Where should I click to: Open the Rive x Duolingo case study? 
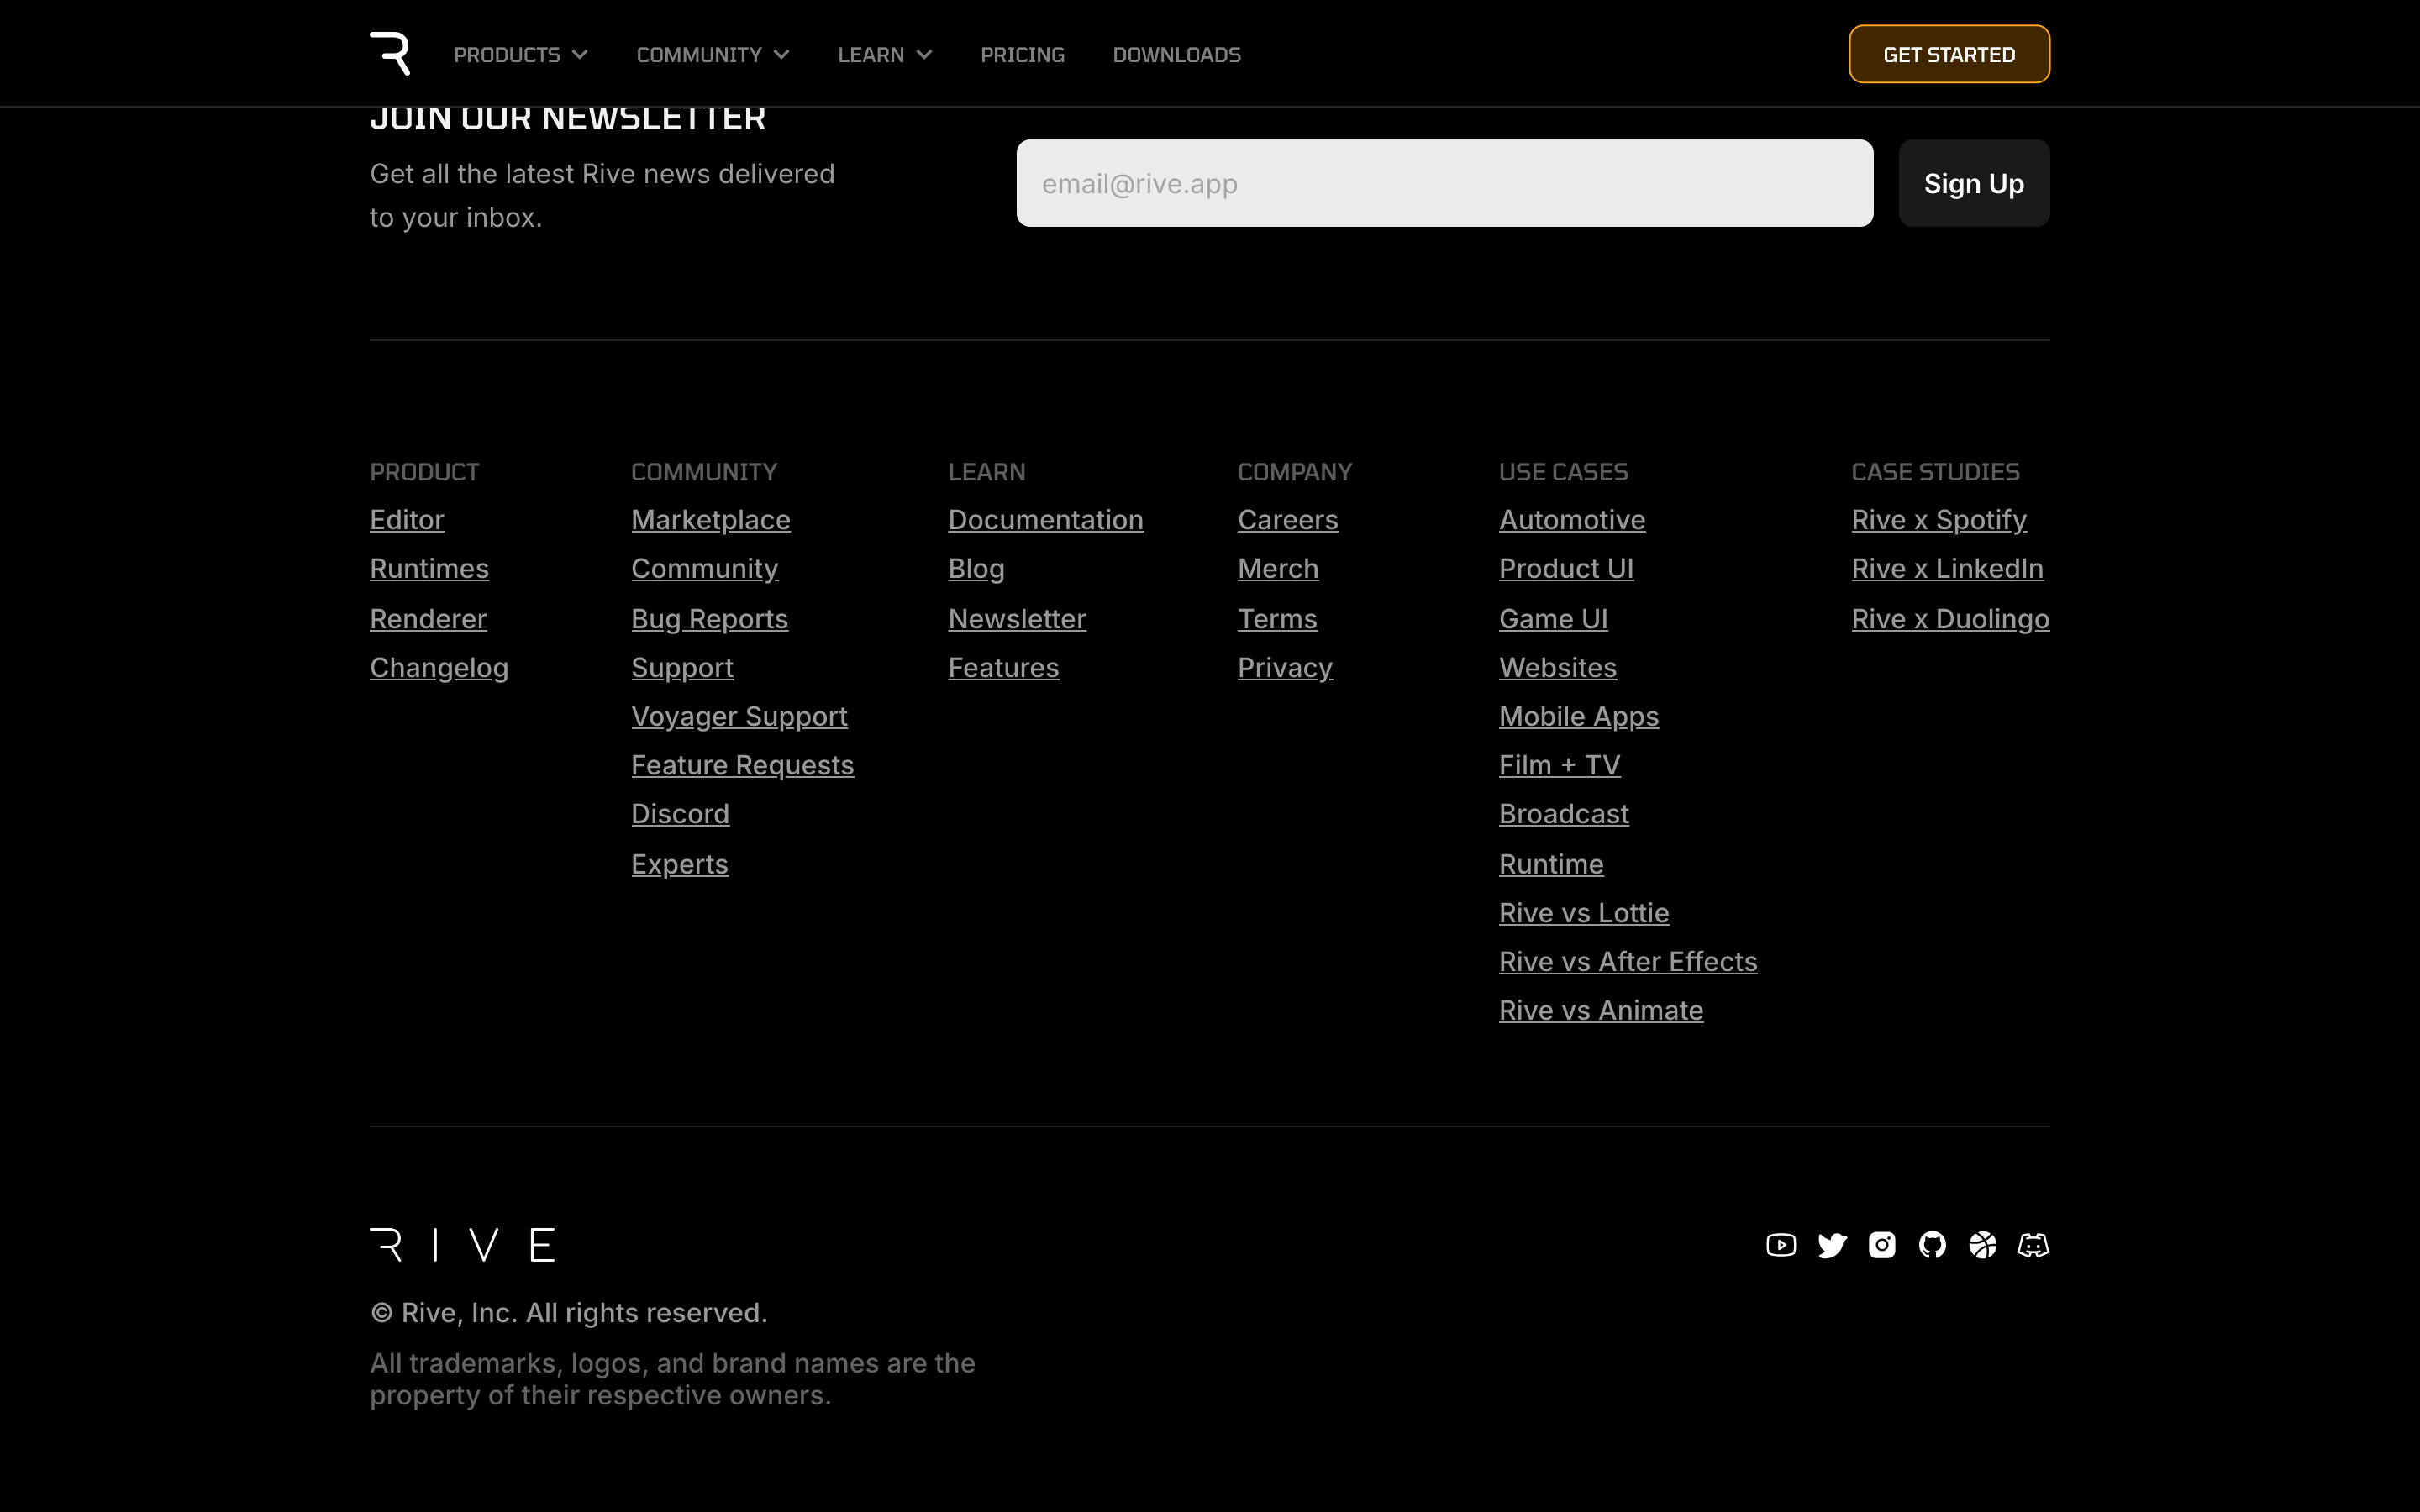pyautogui.click(x=1950, y=619)
